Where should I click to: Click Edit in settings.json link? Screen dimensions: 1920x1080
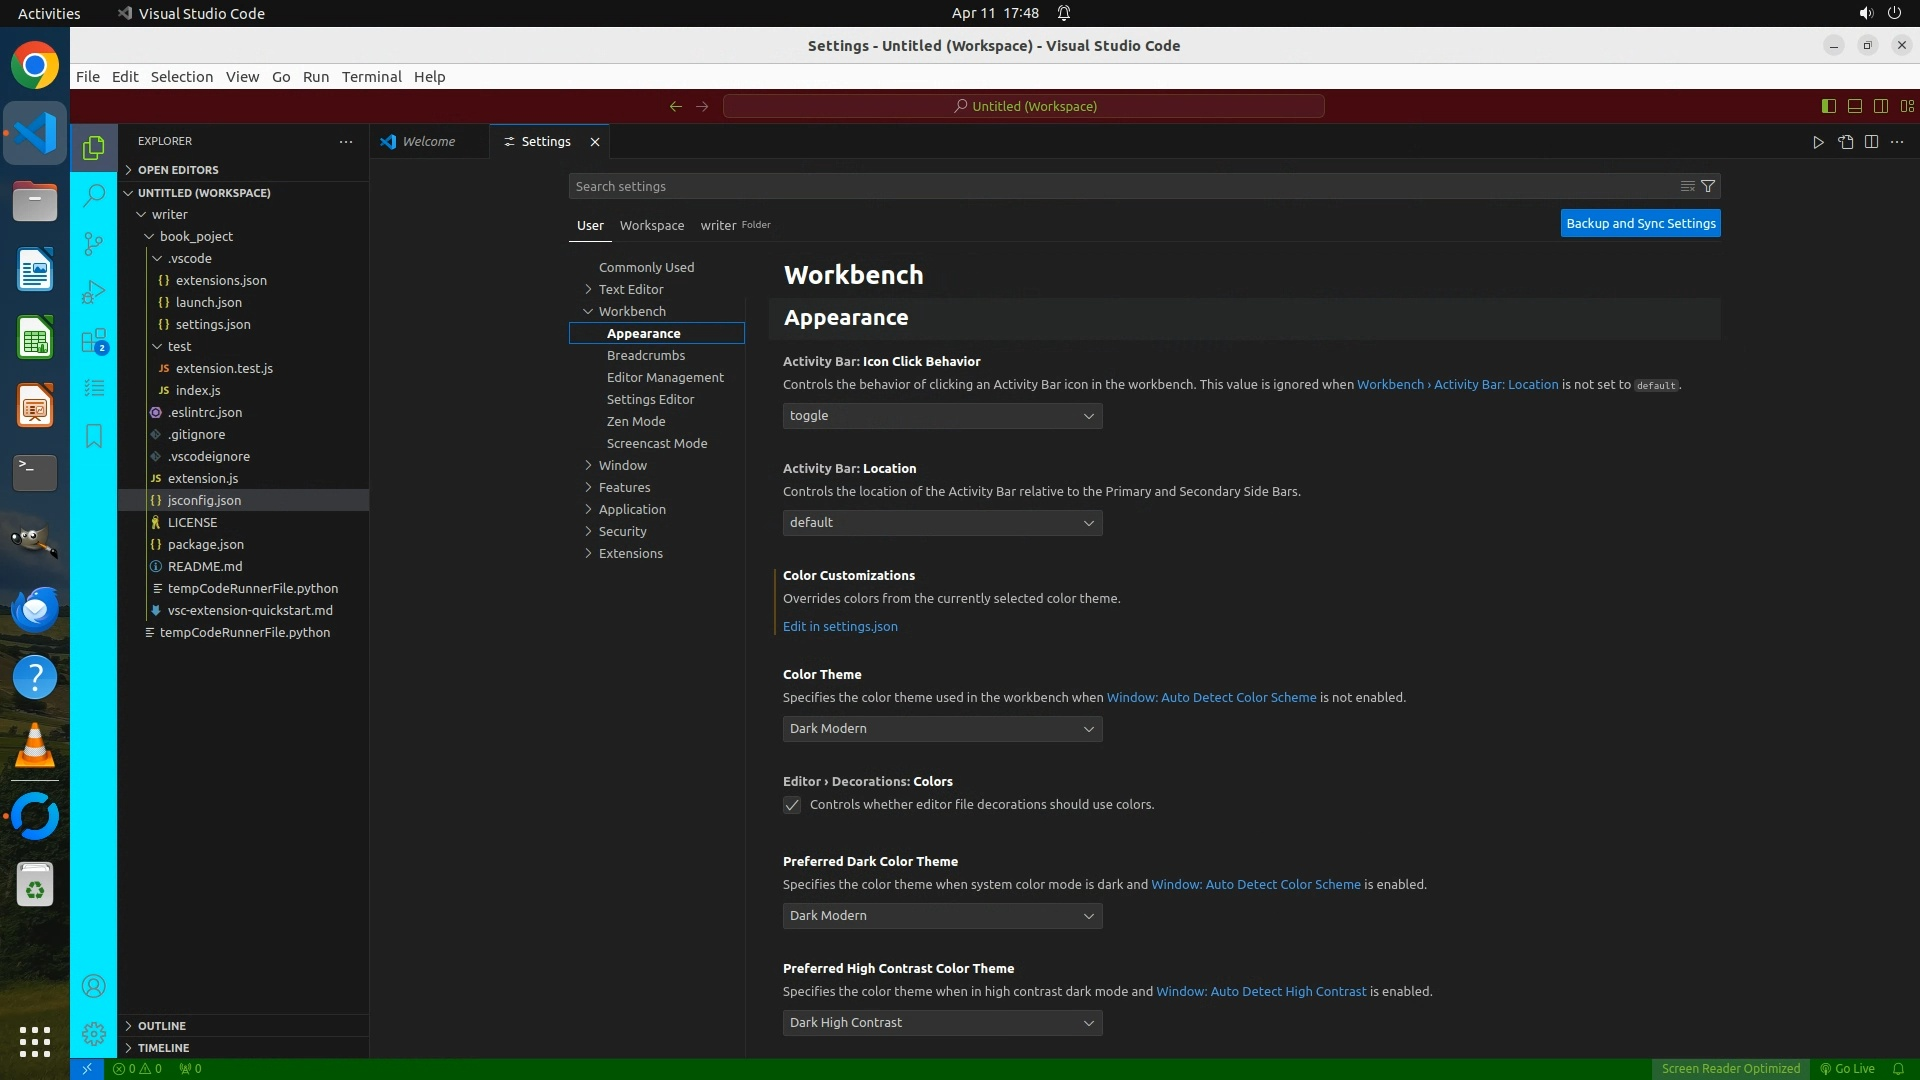[839, 626]
